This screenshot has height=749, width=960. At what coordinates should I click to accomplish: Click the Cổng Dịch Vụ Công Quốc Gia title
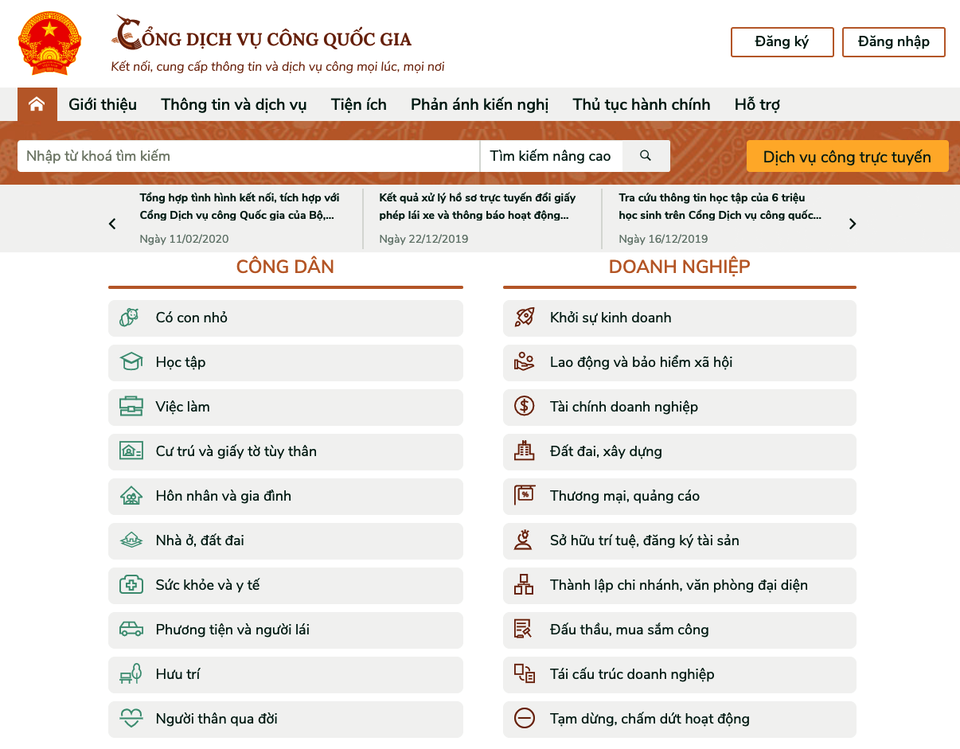(263, 35)
